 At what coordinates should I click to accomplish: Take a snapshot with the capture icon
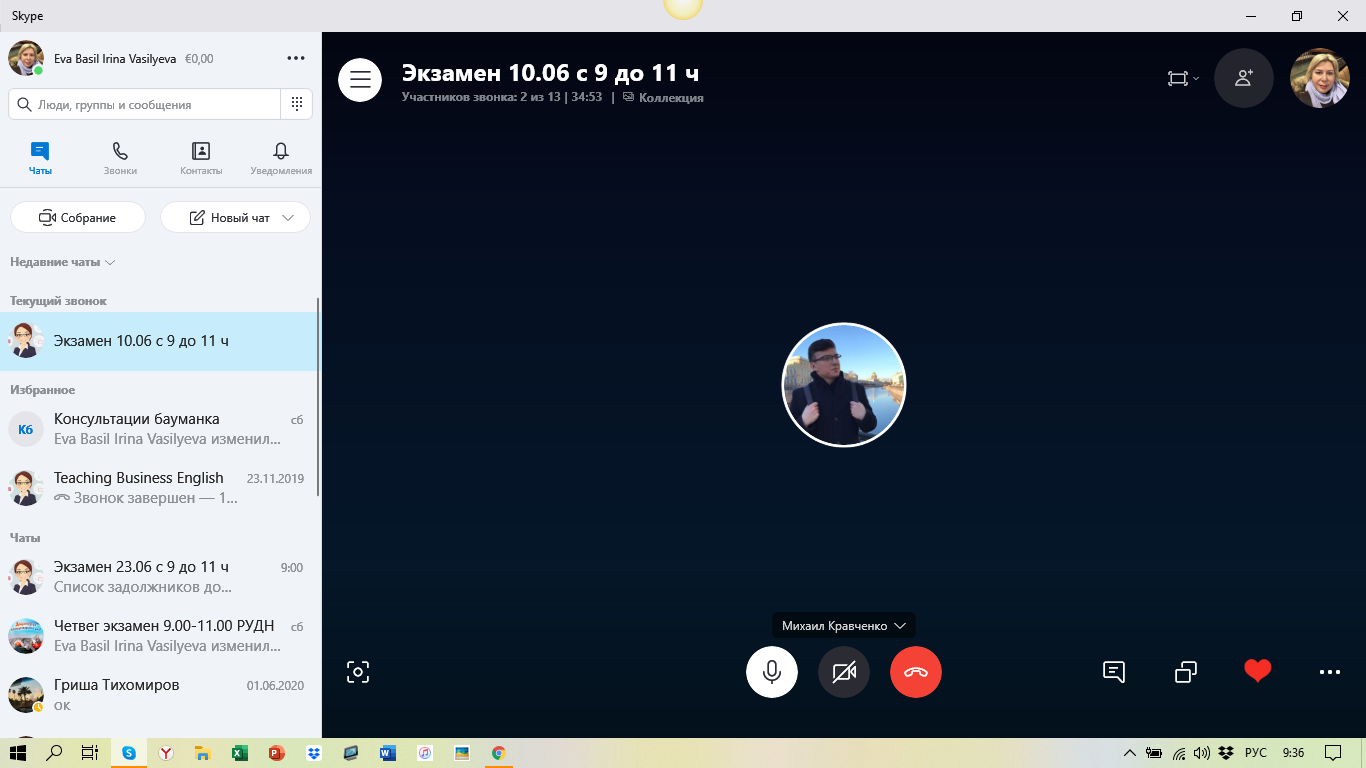pos(358,672)
